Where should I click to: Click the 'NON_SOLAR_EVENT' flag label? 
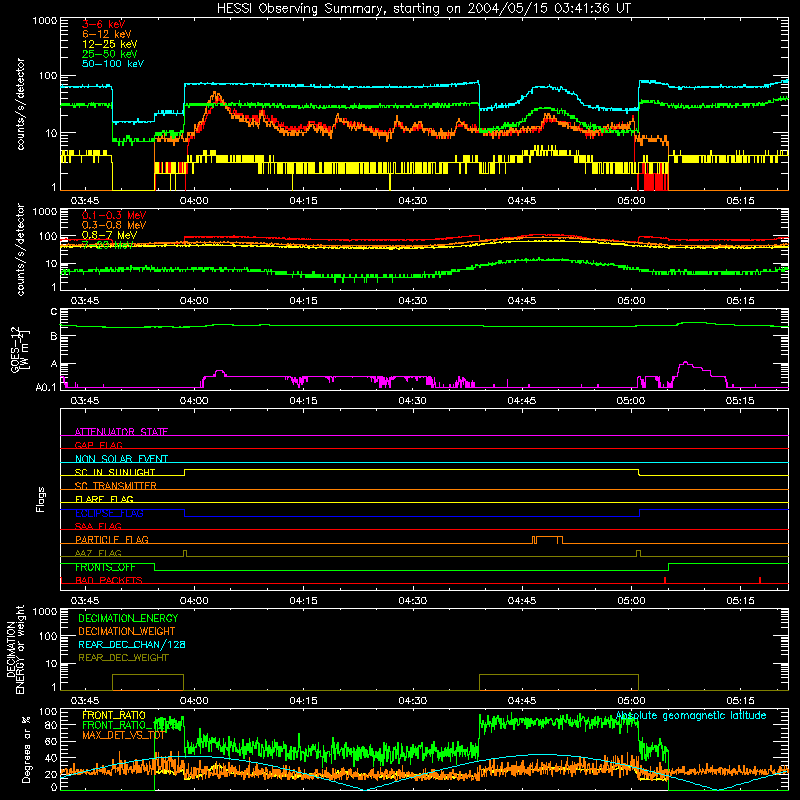(121, 459)
